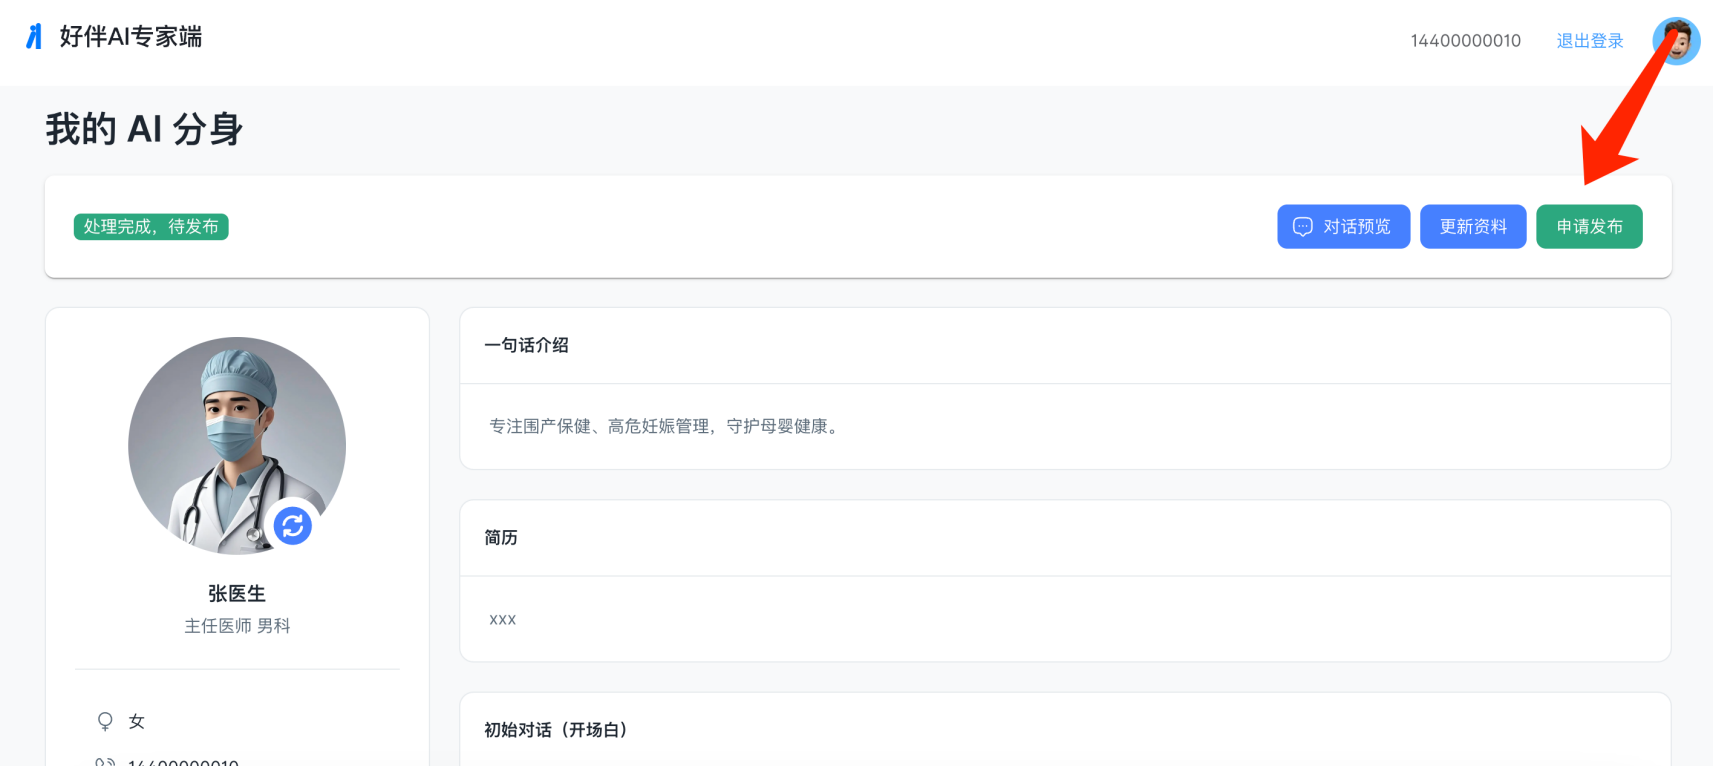Image resolution: width=1713 pixels, height=766 pixels.
Task: Click the 简历 section header
Action: (x=501, y=538)
